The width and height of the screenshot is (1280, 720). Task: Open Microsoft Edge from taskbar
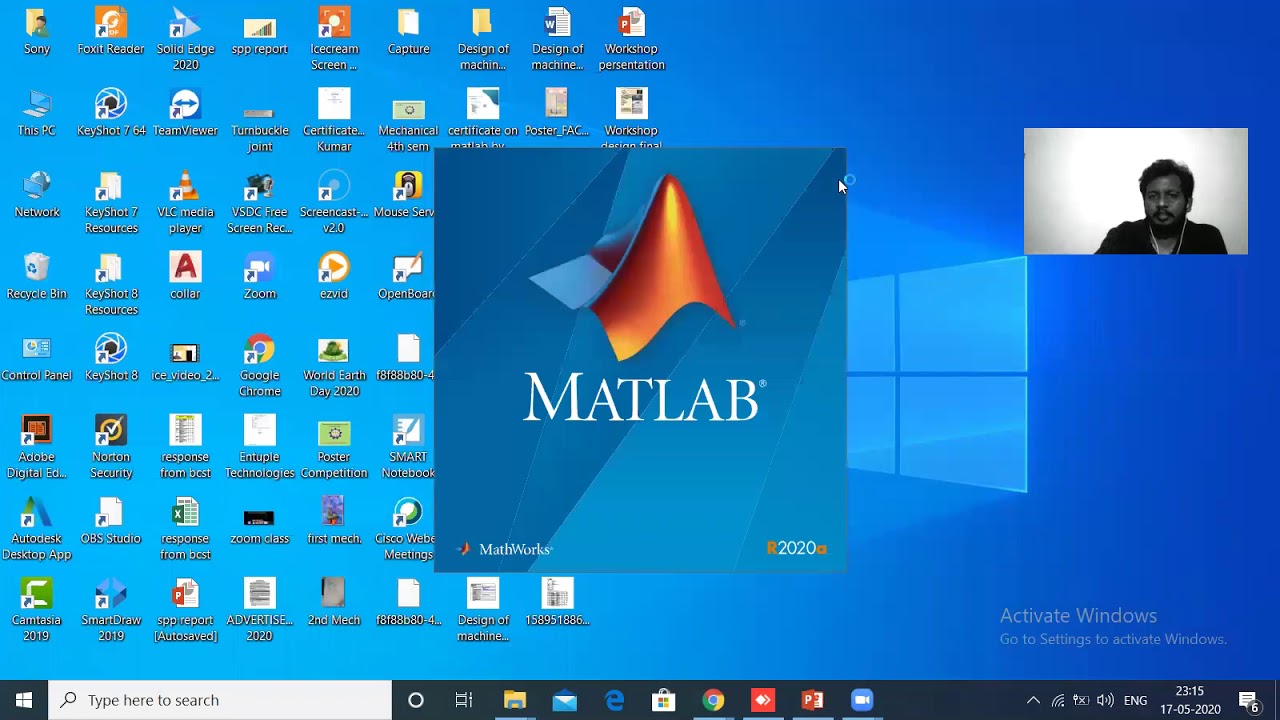point(614,700)
